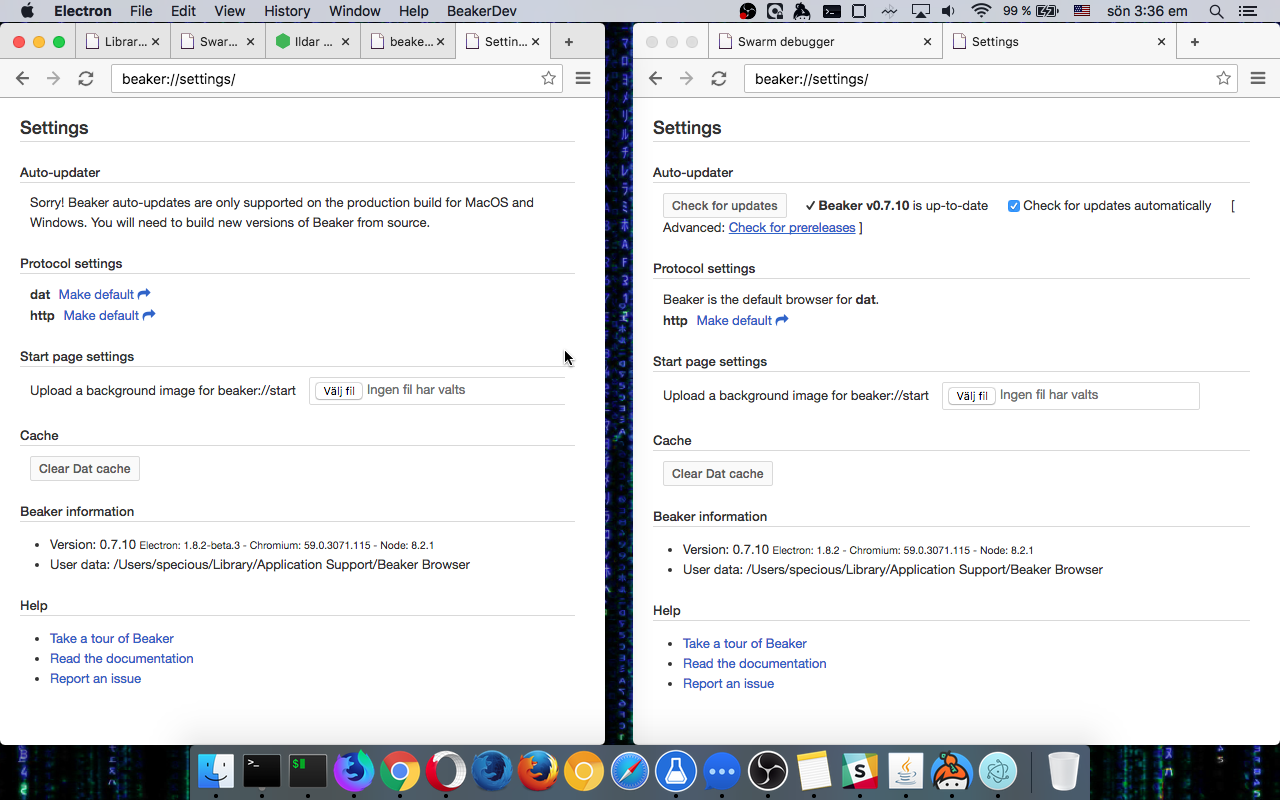Click the forward arrow in the right window

click(x=687, y=78)
